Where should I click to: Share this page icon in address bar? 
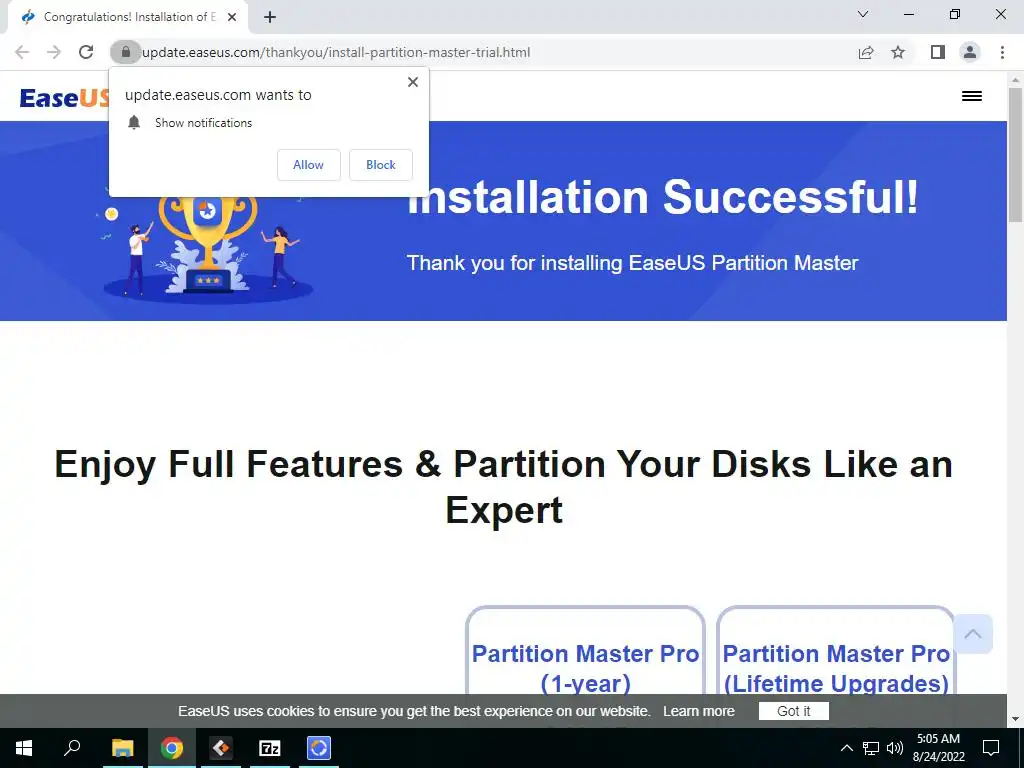point(866,52)
